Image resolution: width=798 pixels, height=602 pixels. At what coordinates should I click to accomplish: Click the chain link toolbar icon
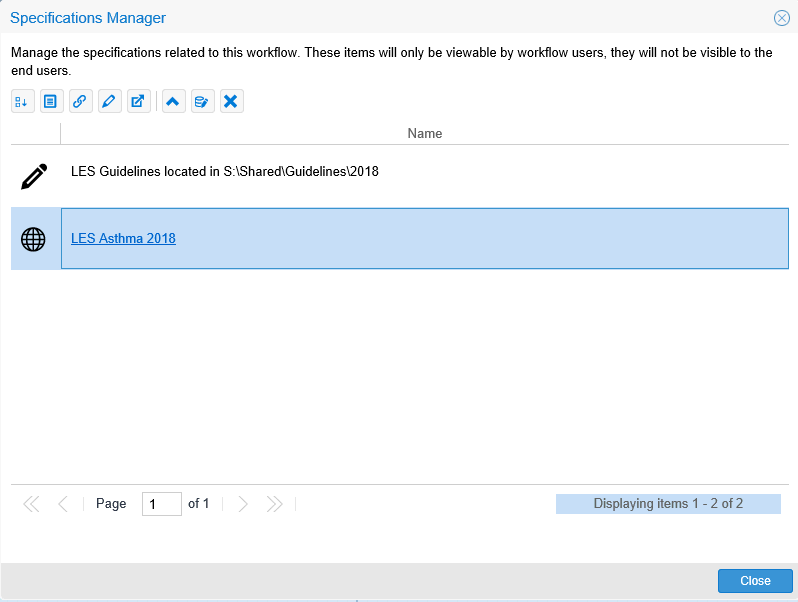(80, 101)
